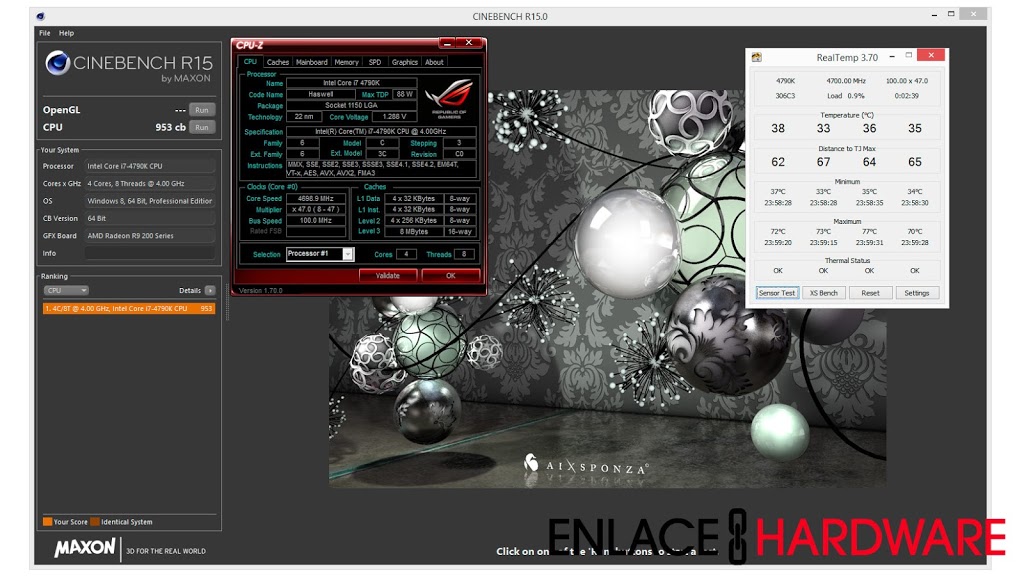
Task: Open RealTemp Settings
Action: point(916,293)
